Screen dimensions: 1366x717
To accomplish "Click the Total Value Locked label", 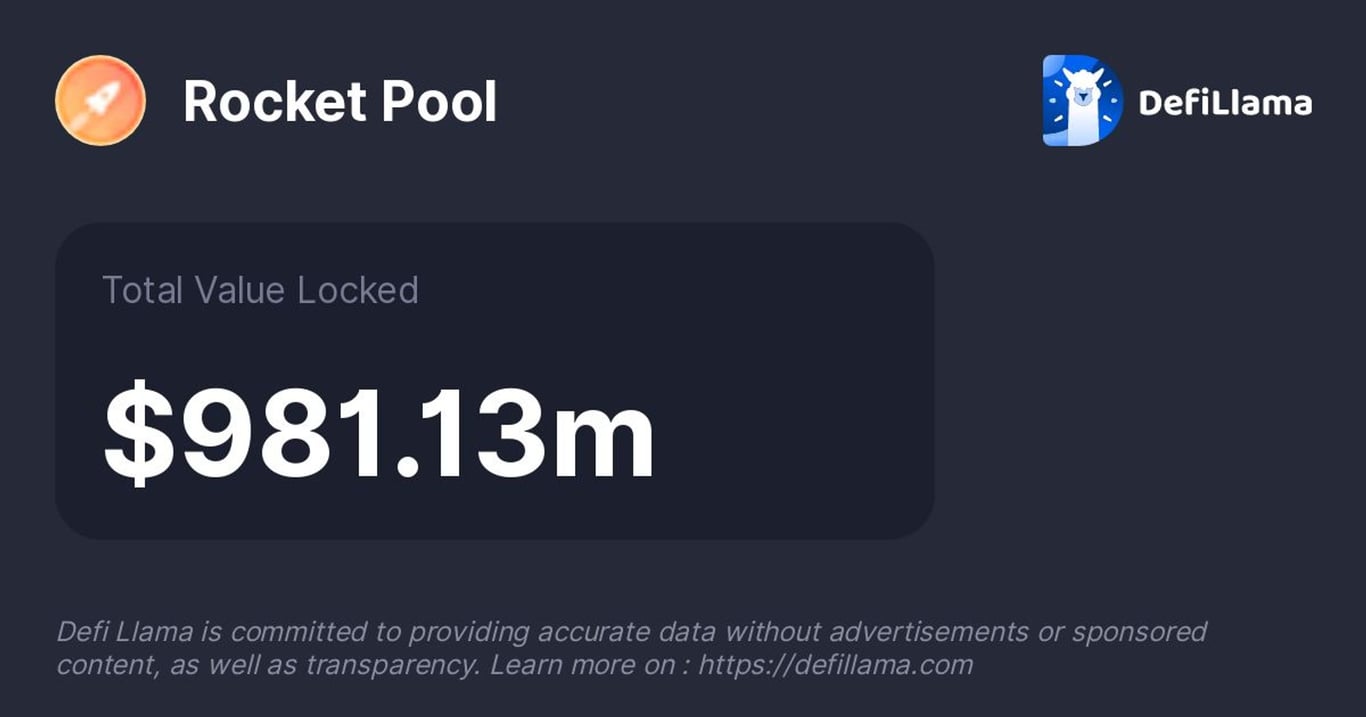I will pyautogui.click(x=260, y=290).
